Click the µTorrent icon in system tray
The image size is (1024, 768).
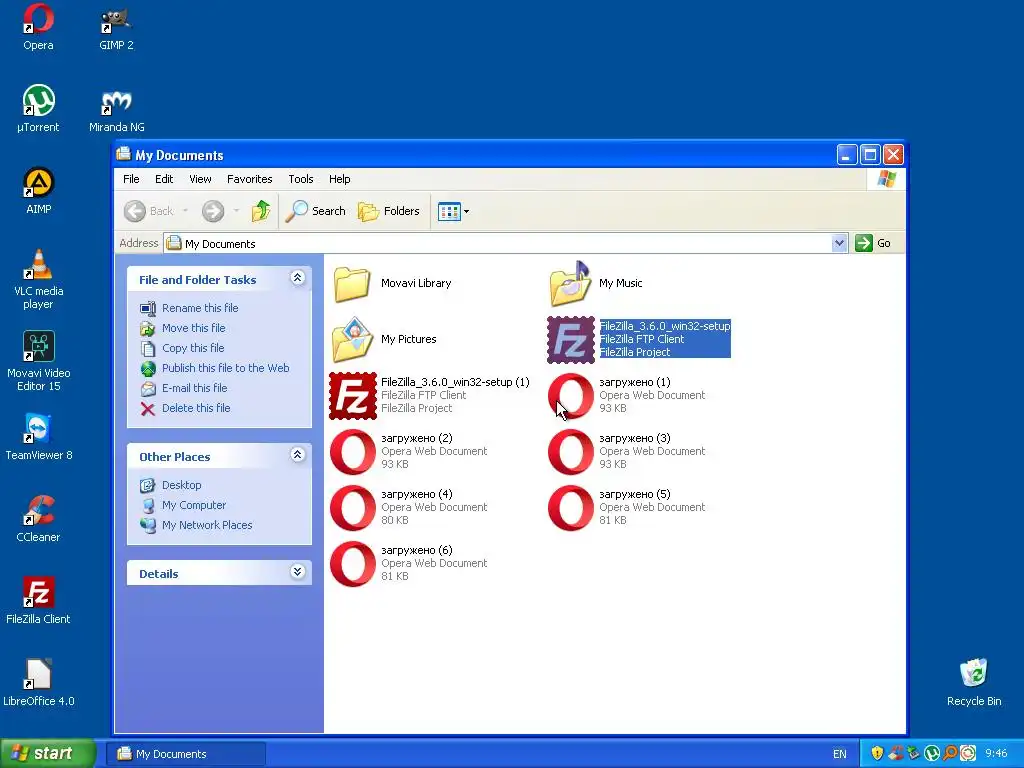[932, 754]
